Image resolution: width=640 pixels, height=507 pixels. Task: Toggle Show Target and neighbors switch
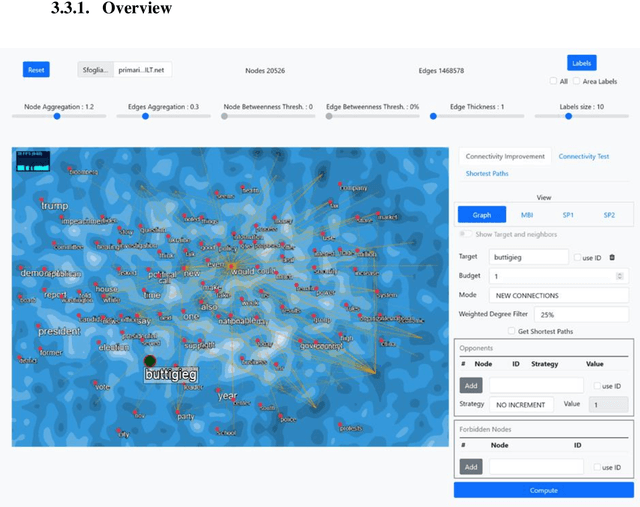[466, 234]
